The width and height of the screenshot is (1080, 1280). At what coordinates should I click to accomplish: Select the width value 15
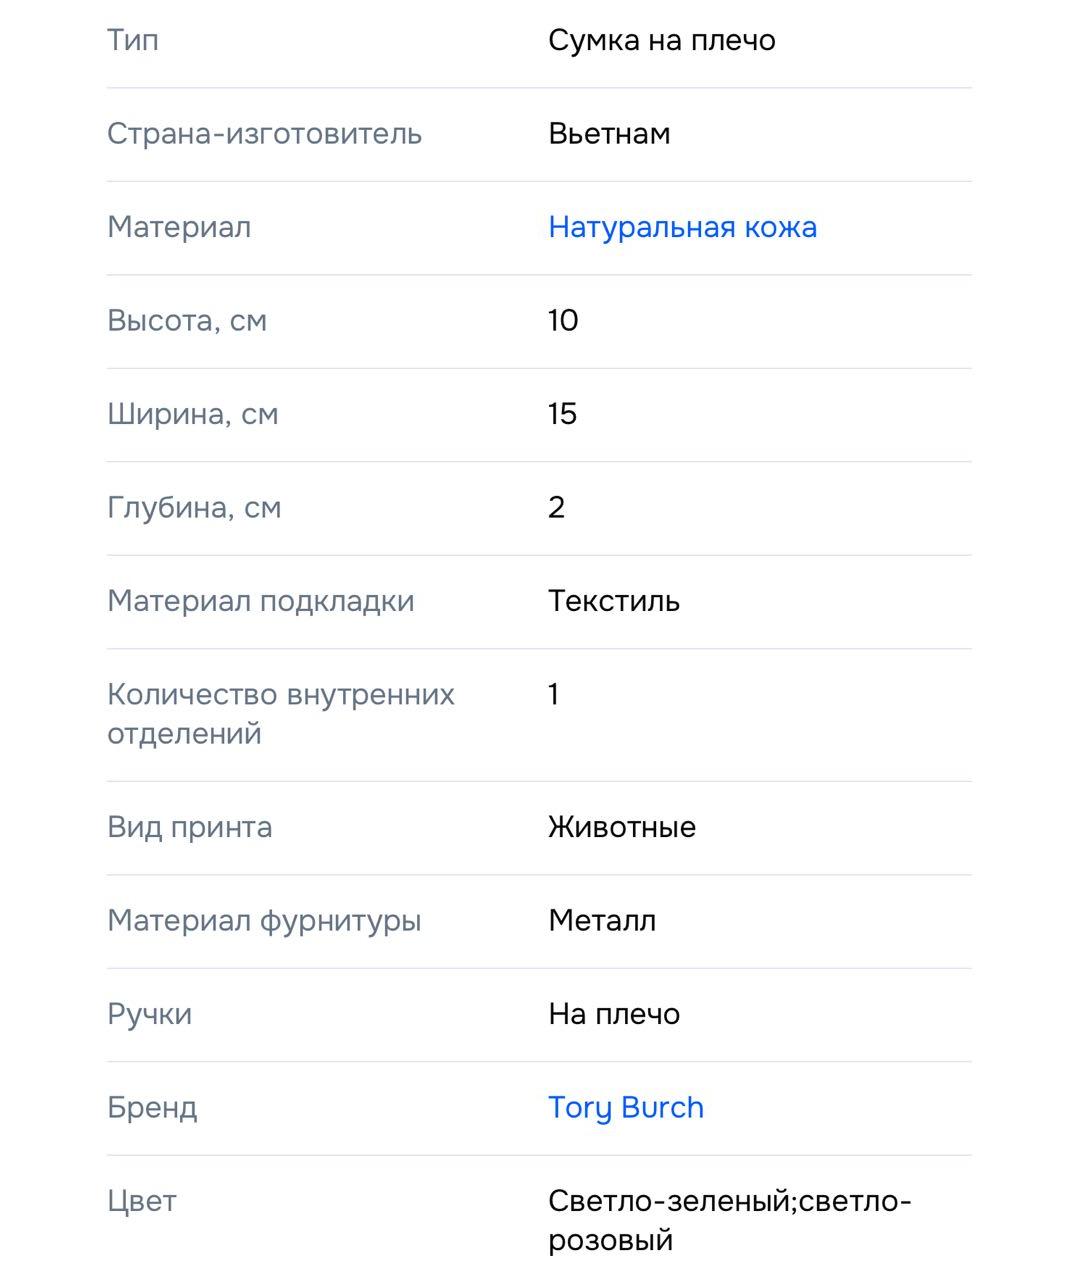click(563, 414)
